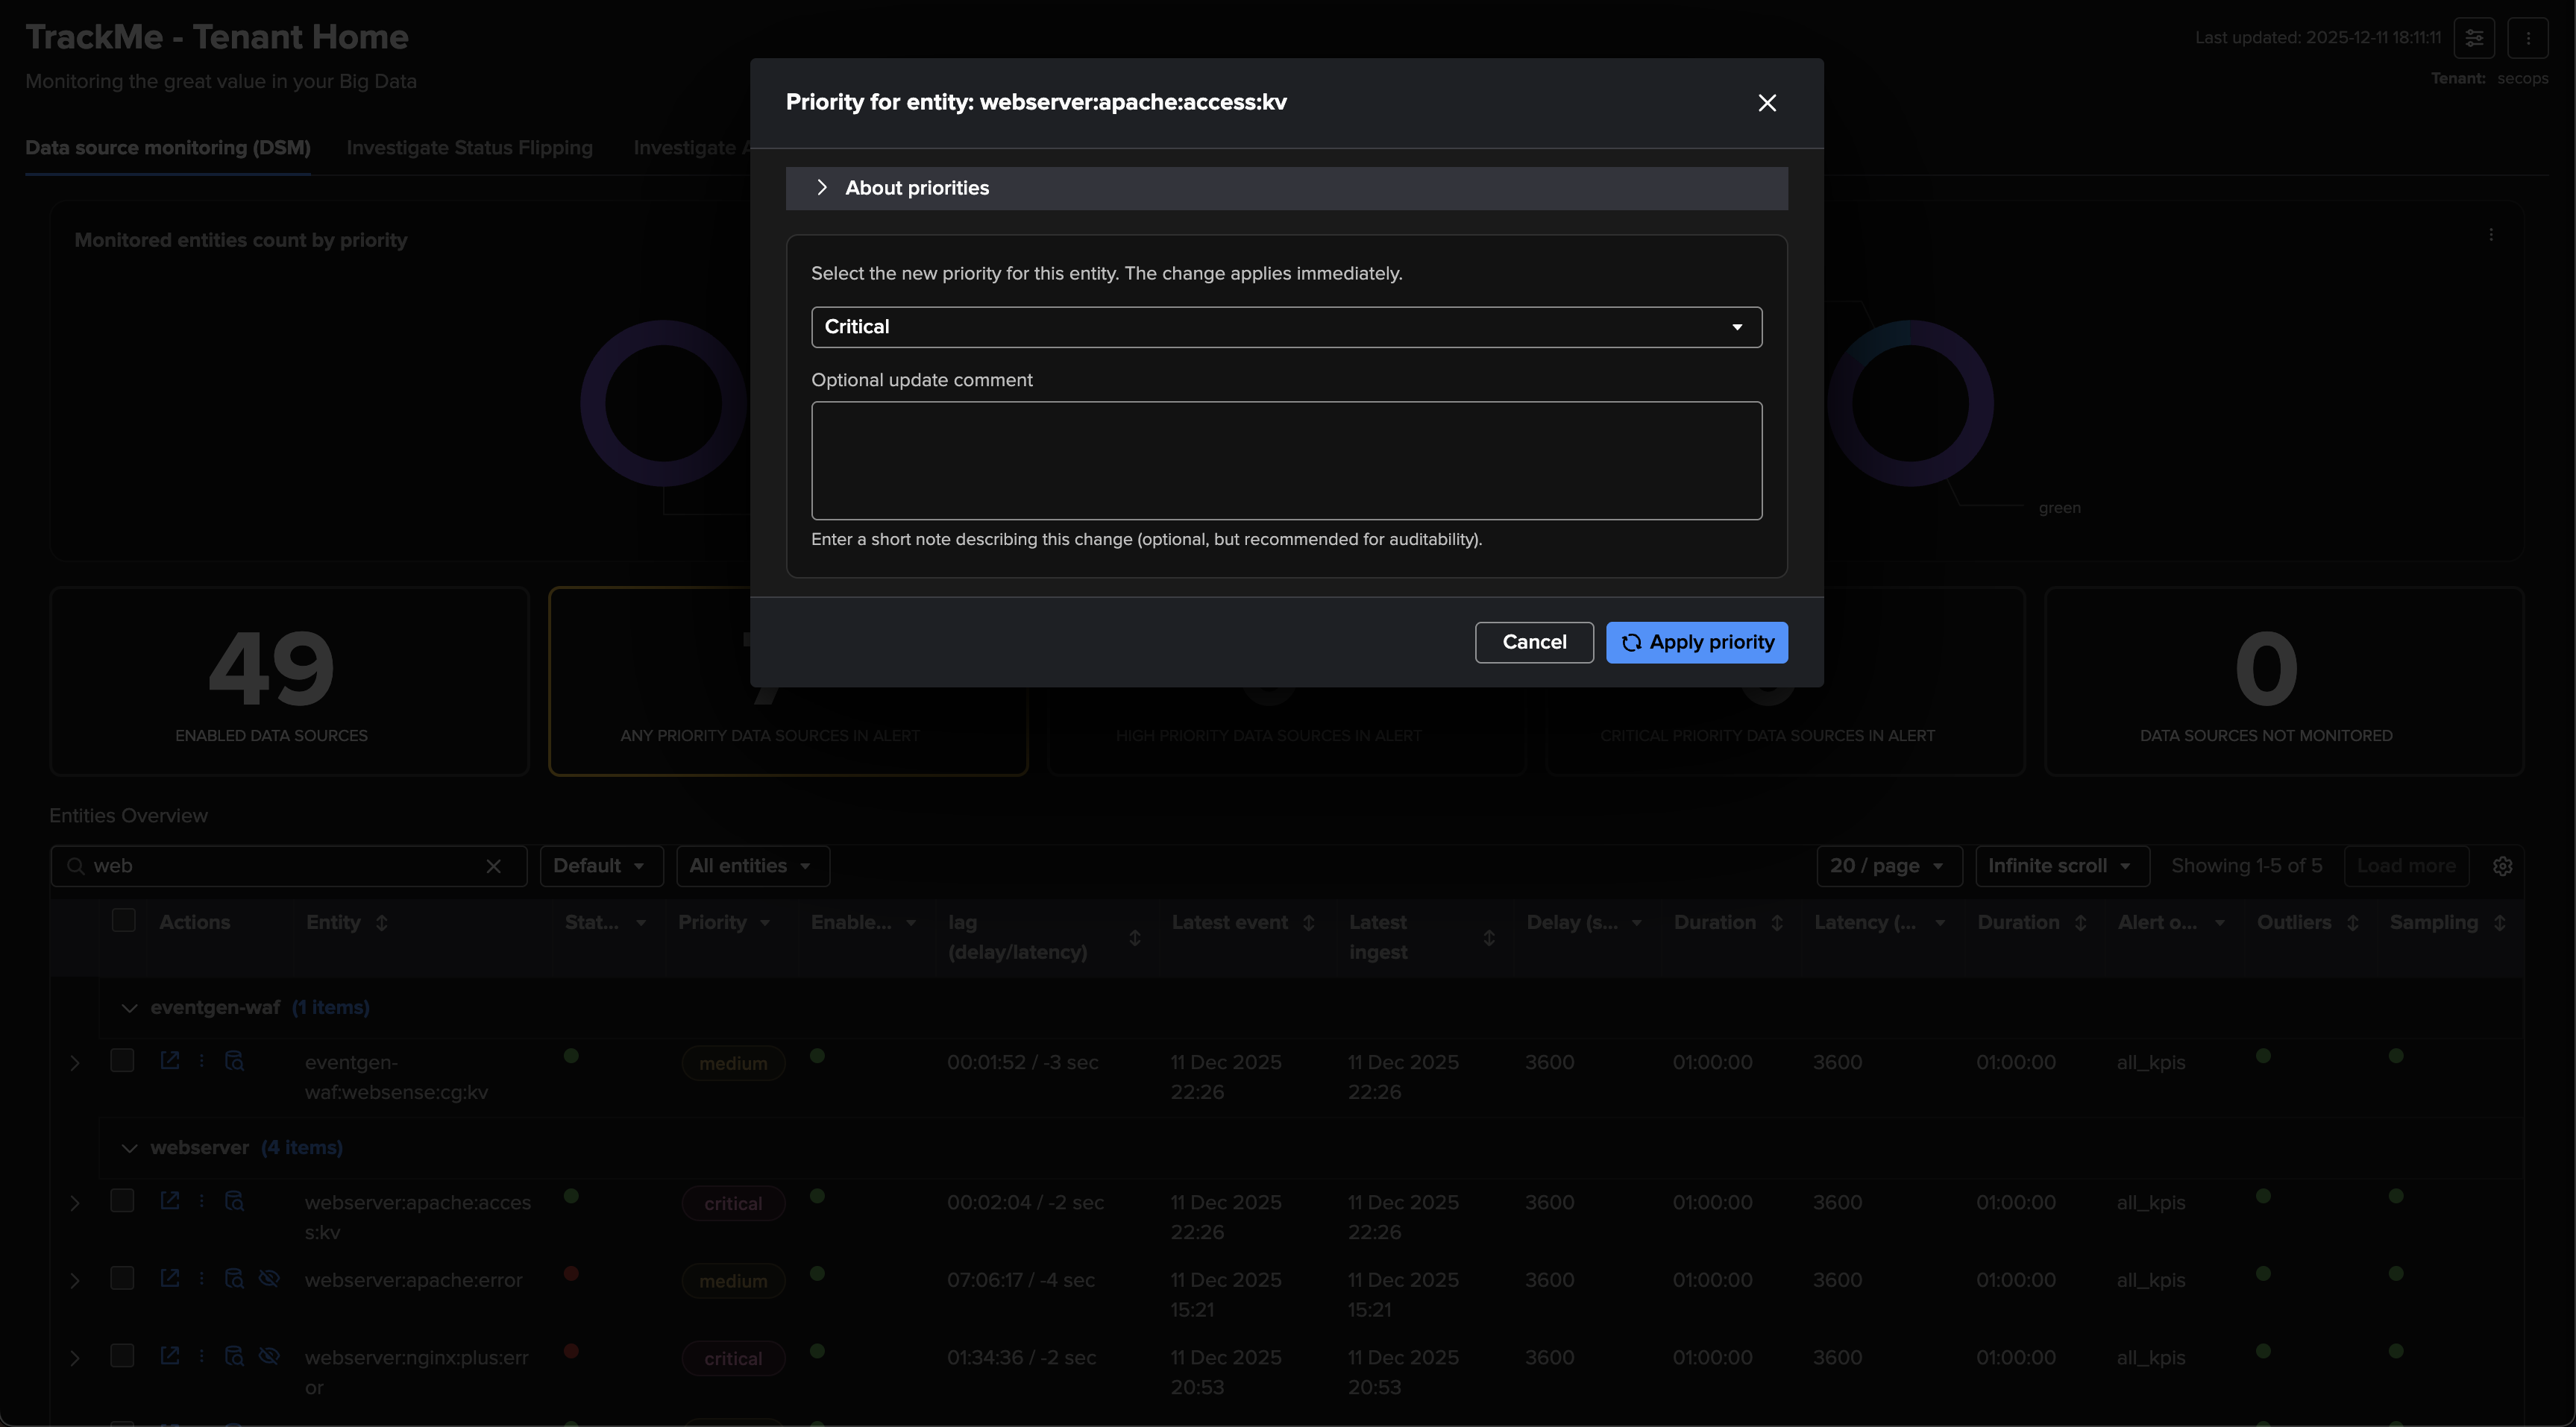Open the Critical priority dropdown
Viewport: 2576px width, 1427px height.
pos(1286,327)
